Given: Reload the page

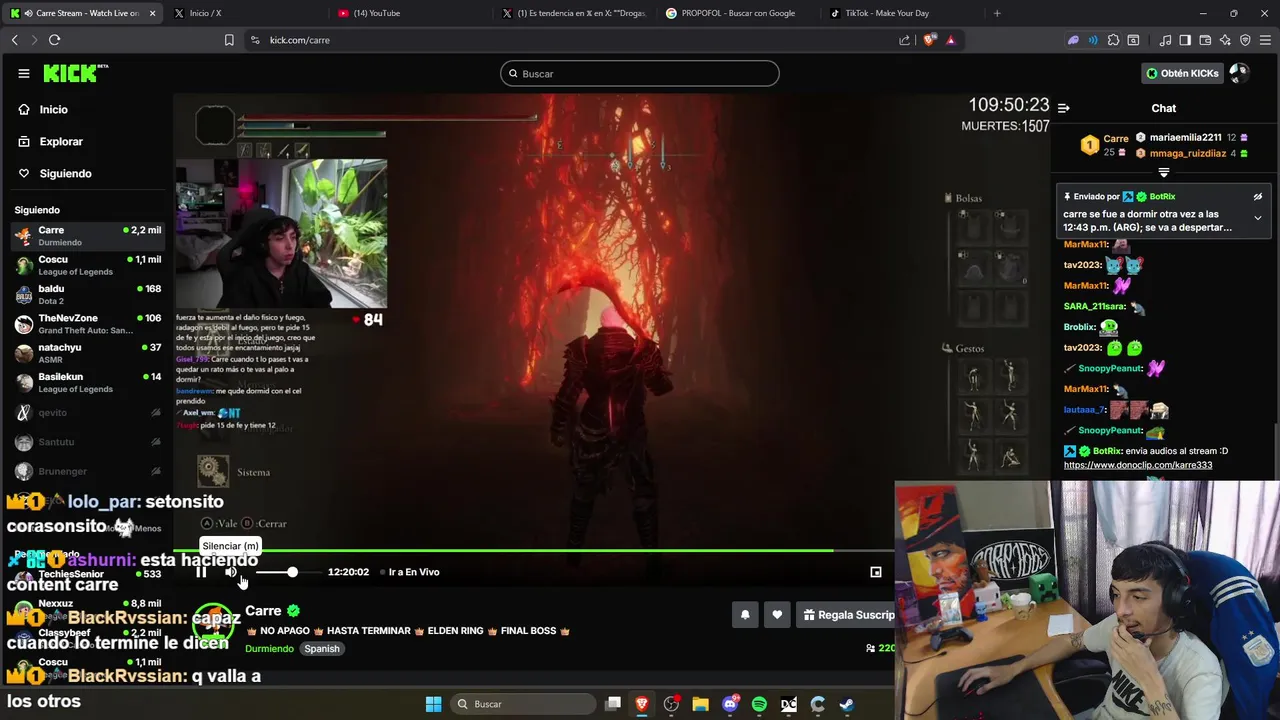Looking at the screenshot, I should [54, 40].
